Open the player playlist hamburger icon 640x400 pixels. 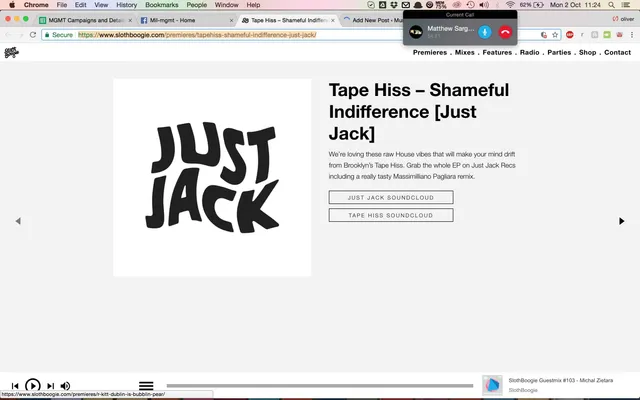pyautogui.click(x=146, y=385)
